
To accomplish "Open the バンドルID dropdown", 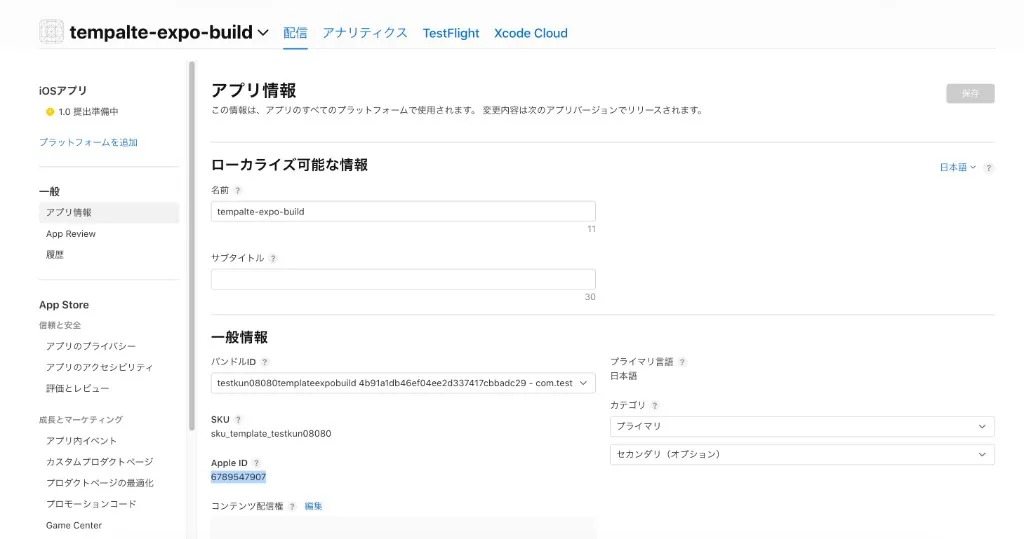I will [403, 383].
